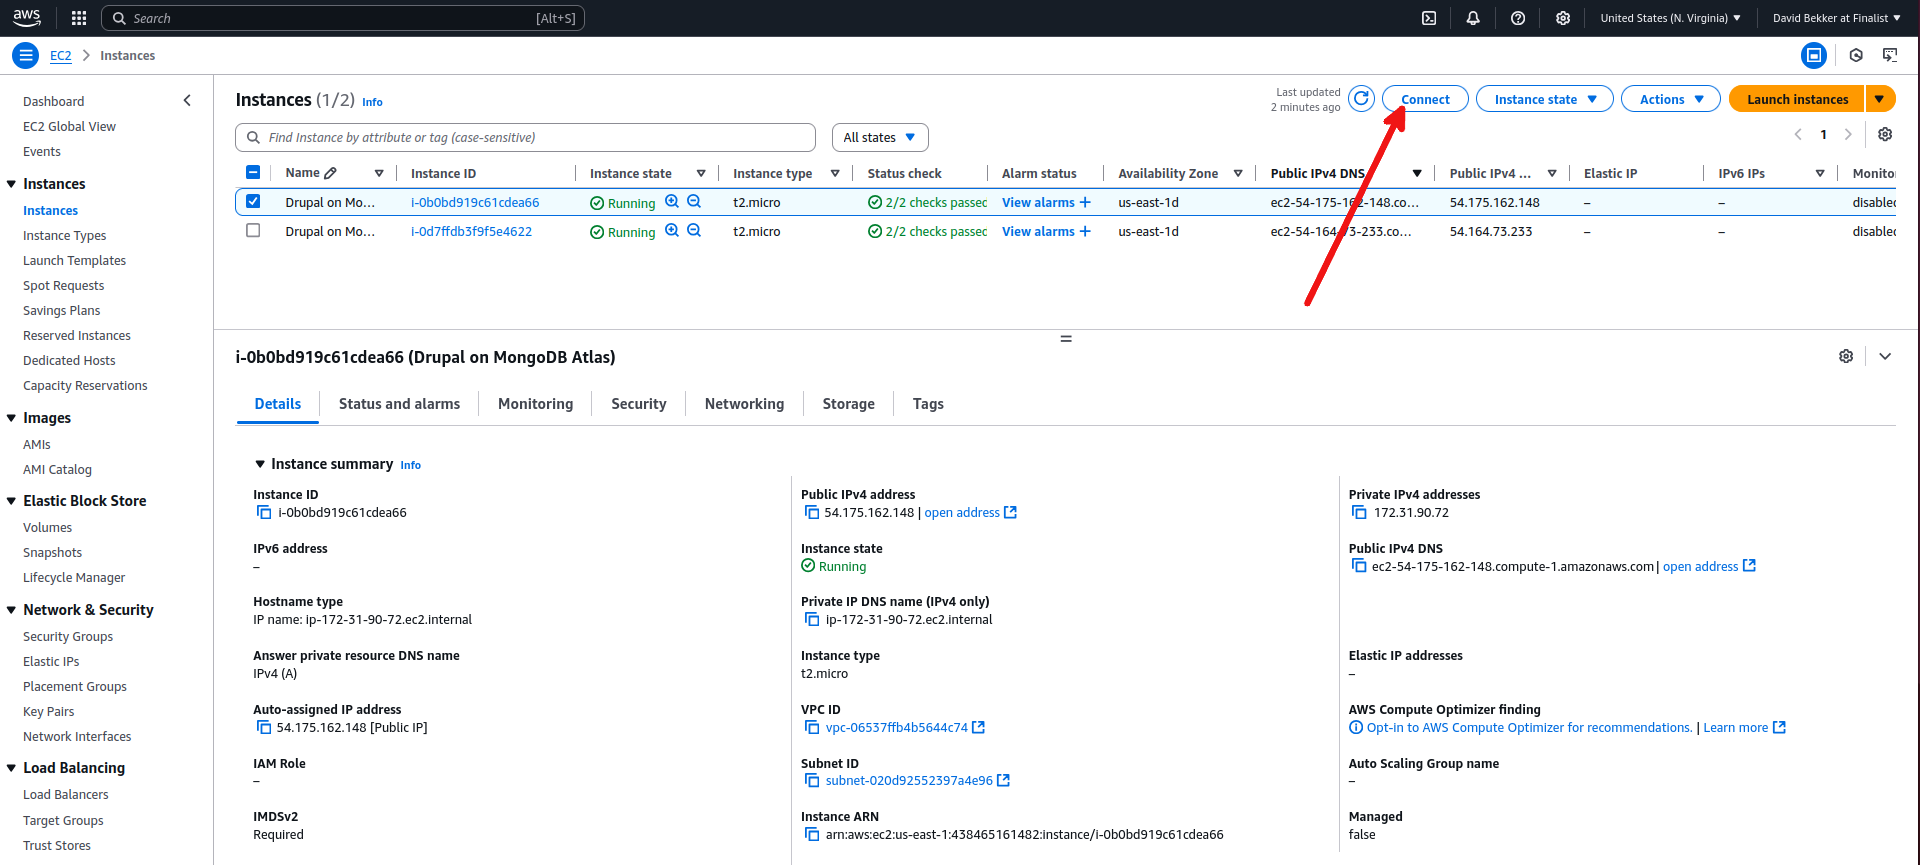Go to Security Groups in sidebar

68,637
